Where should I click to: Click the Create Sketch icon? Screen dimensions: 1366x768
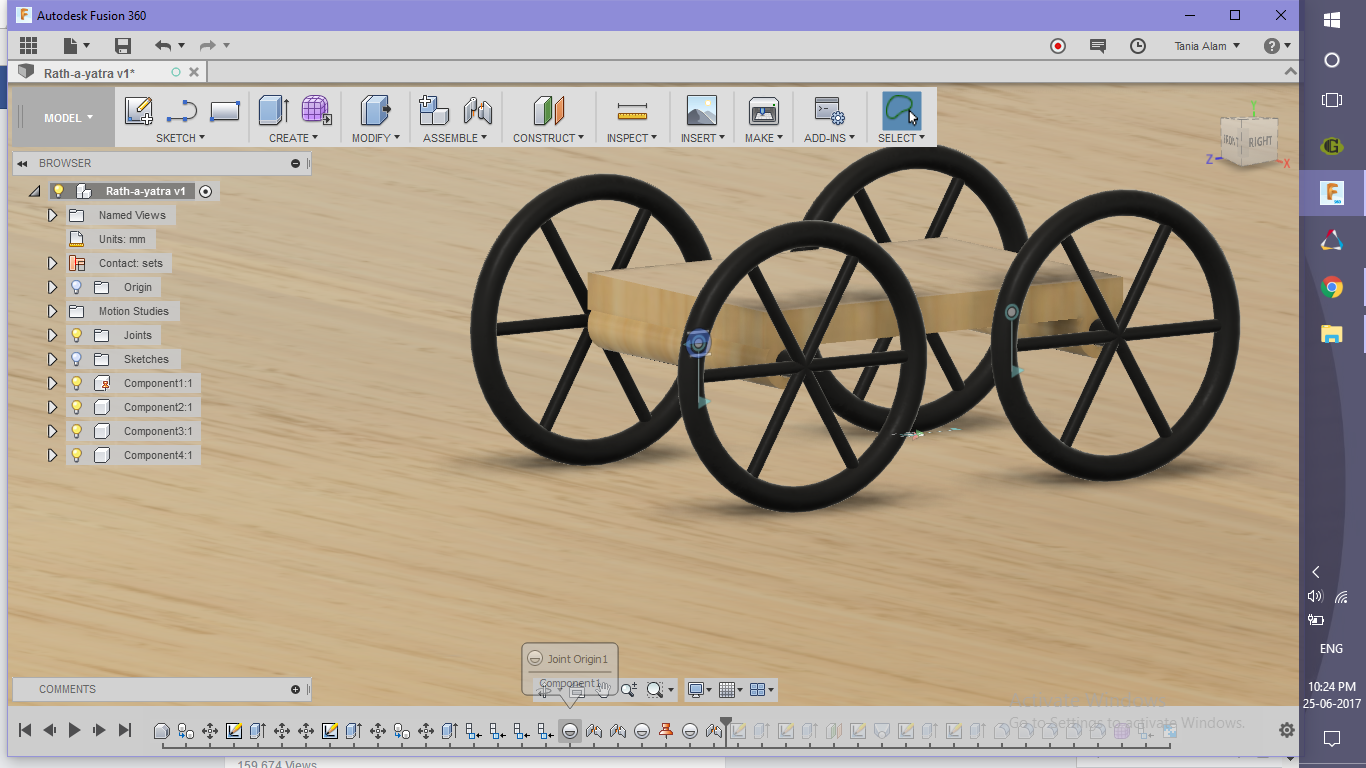click(x=138, y=110)
